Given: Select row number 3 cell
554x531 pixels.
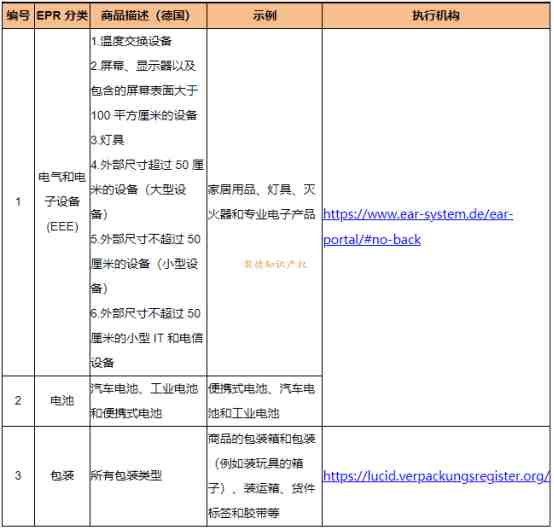Looking at the screenshot, I should [x=18, y=477].
